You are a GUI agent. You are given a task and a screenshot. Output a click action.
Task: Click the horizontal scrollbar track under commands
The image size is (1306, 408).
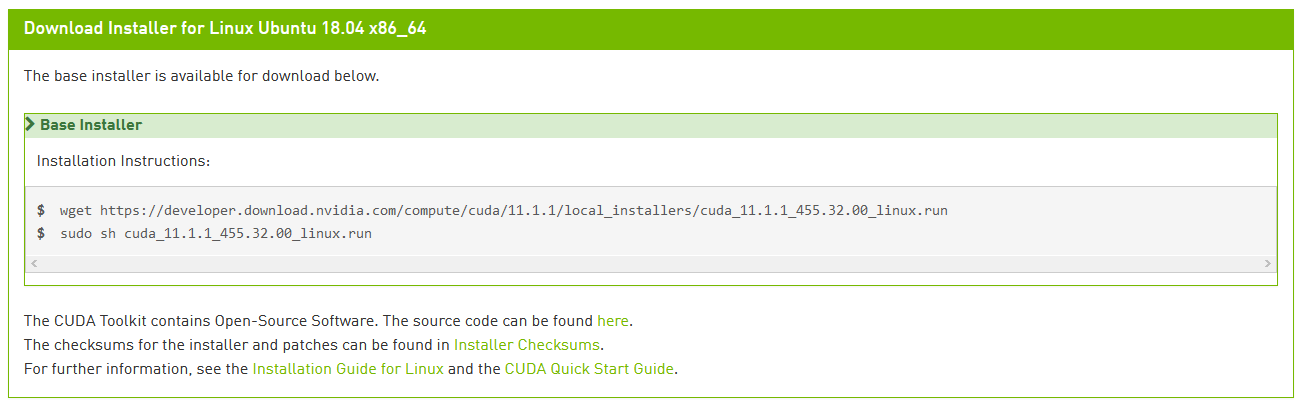651,263
